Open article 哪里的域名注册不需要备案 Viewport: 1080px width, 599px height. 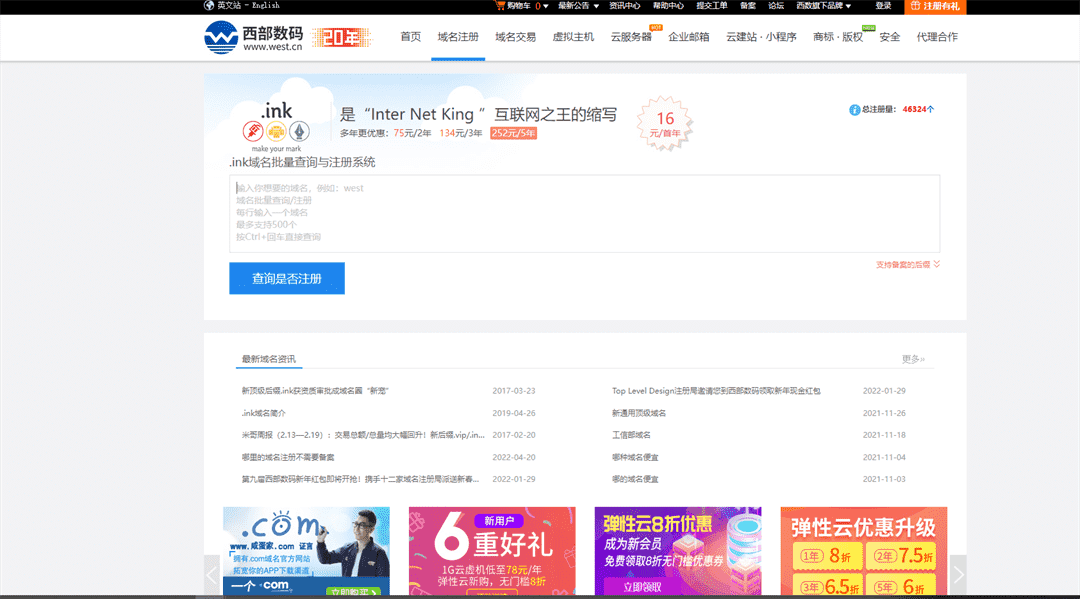[x=288, y=457]
